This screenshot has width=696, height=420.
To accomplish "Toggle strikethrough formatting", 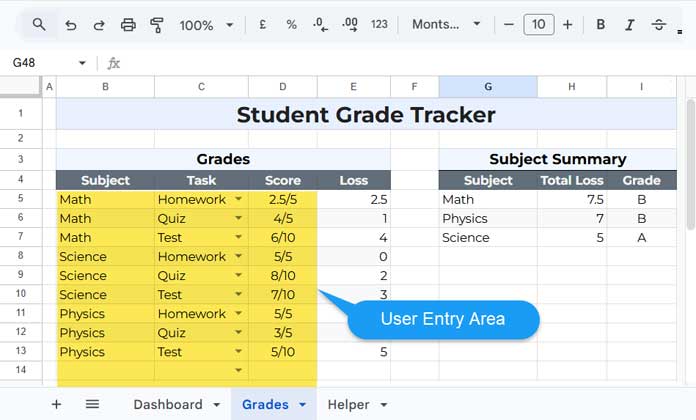I will 659,25.
